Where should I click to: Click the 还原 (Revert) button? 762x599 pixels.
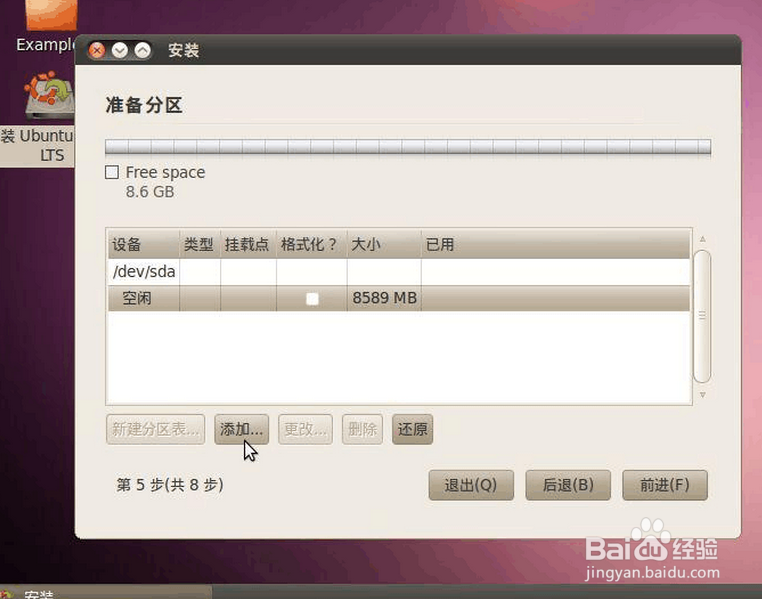412,429
